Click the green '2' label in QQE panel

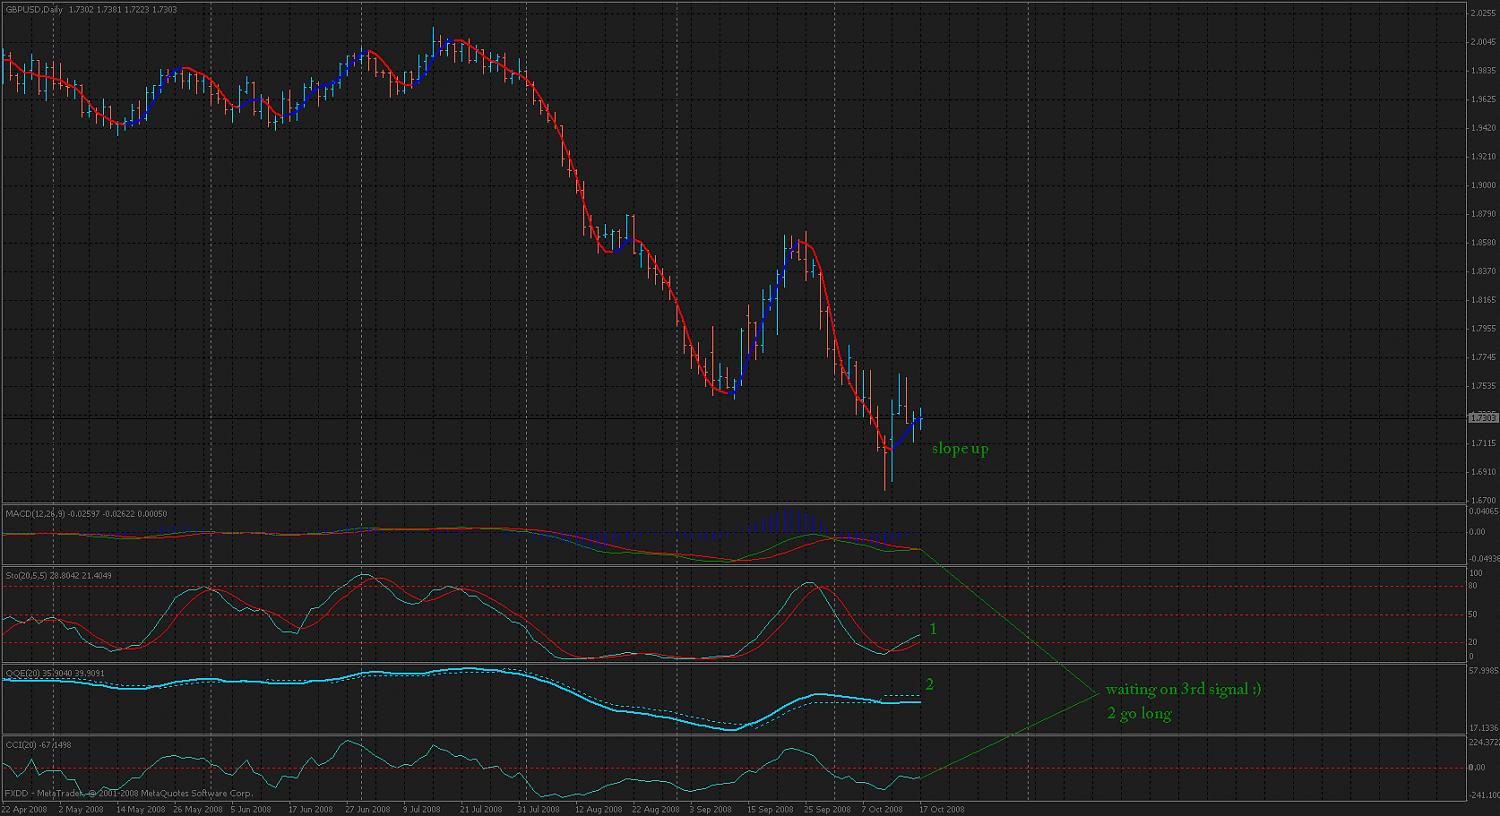click(x=929, y=685)
